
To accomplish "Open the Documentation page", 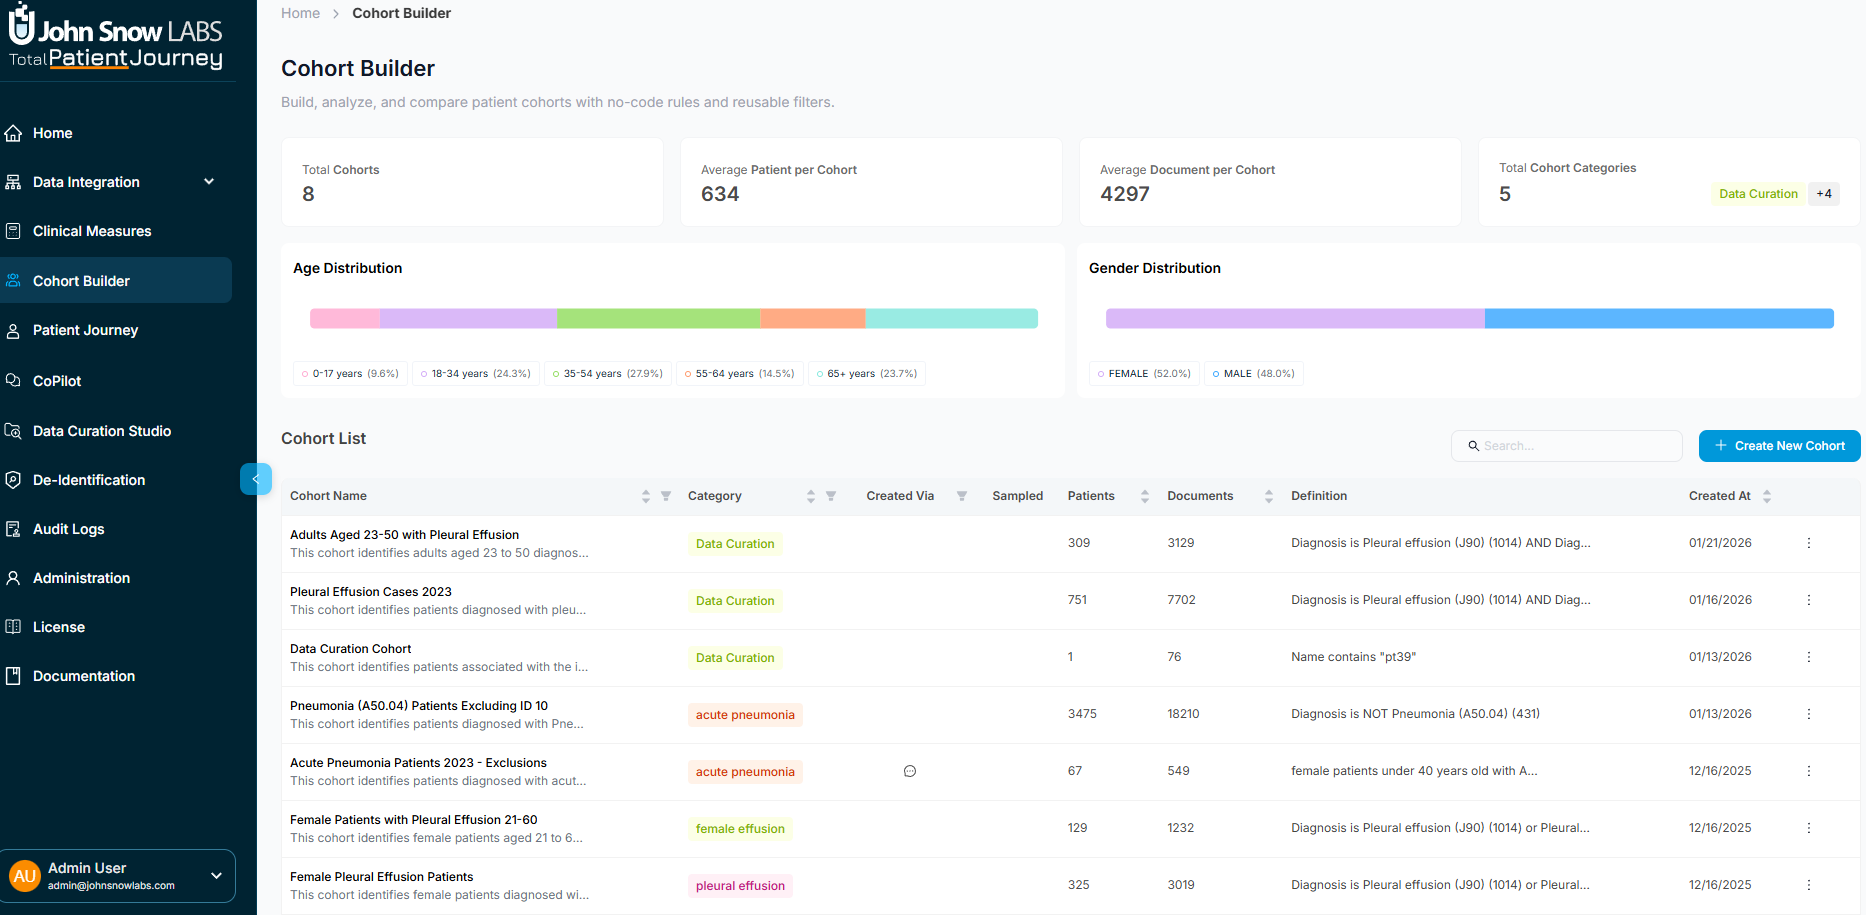I will (84, 676).
